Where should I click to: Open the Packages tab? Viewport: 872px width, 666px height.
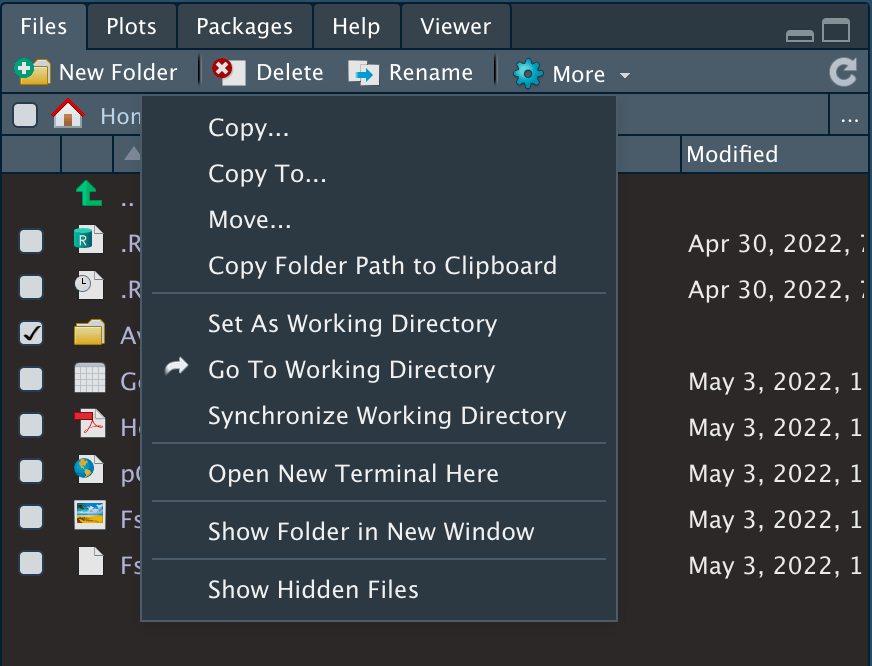click(244, 26)
